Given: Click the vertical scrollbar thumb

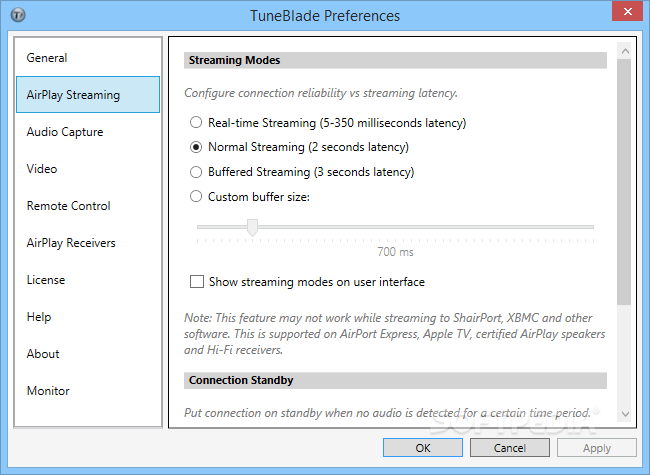Looking at the screenshot, I should click(x=624, y=182).
